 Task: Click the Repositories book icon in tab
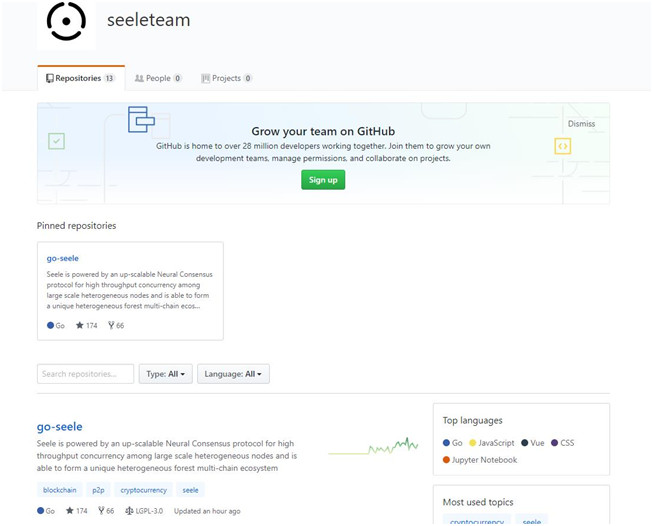click(x=50, y=78)
